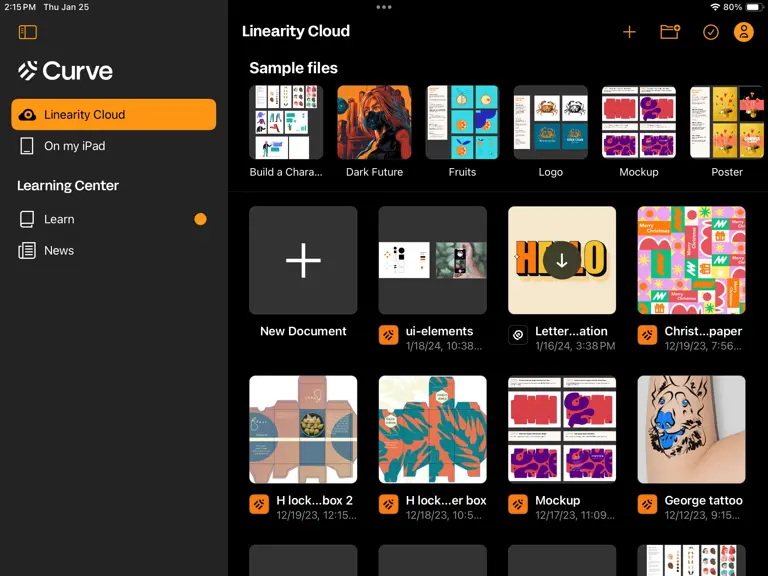Click the H lock...box 2 file name
Viewport: 768px width, 576px height.
[314, 501]
